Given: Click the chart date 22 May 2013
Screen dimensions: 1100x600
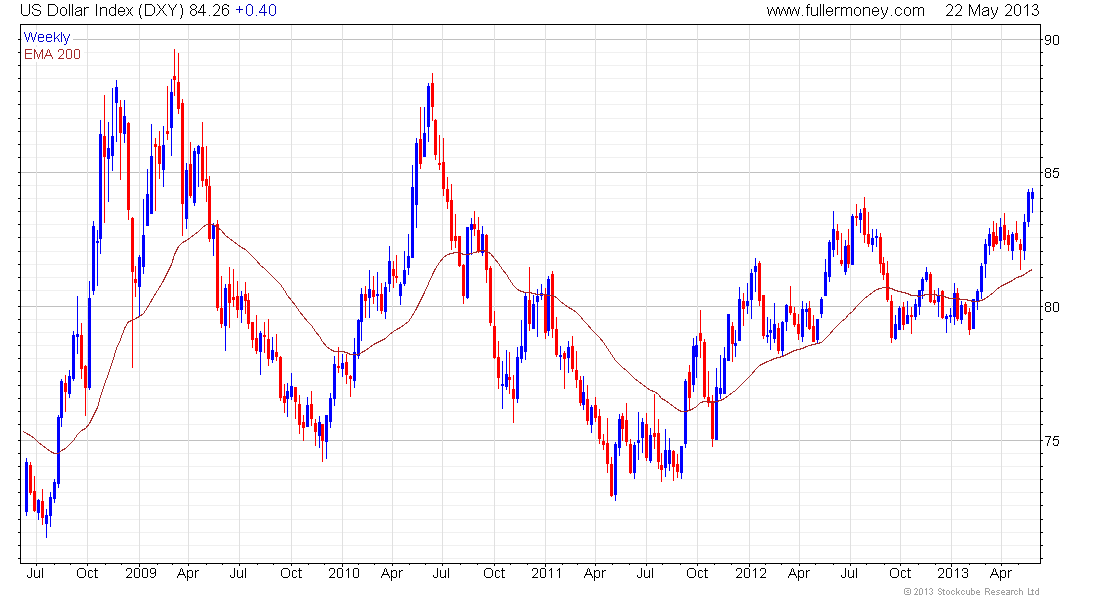Looking at the screenshot, I should pos(992,11).
